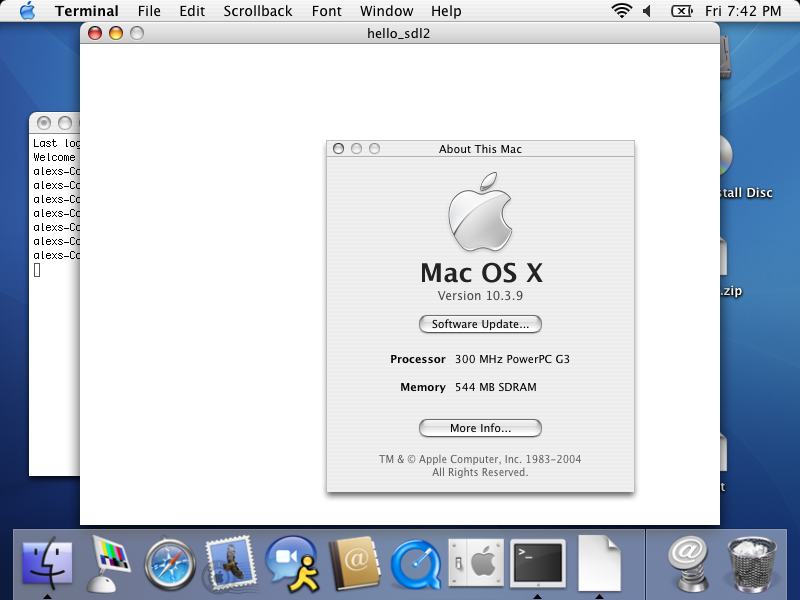Open the Font menu

point(327,11)
